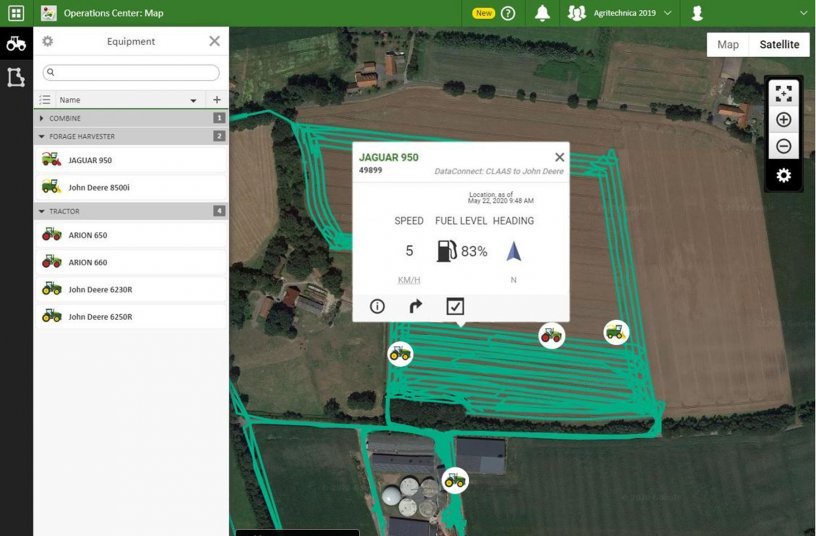Click the red tractor map marker
The image size is (816, 536).
click(552, 336)
